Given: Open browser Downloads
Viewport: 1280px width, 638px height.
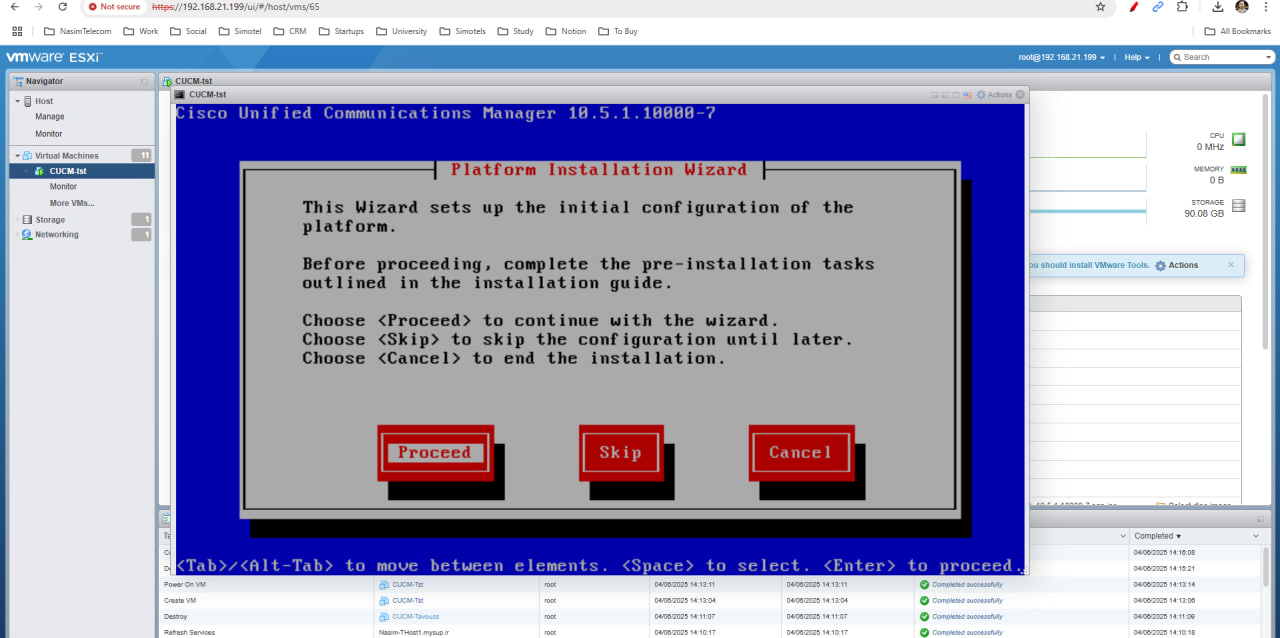Looking at the screenshot, I should [1217, 7].
